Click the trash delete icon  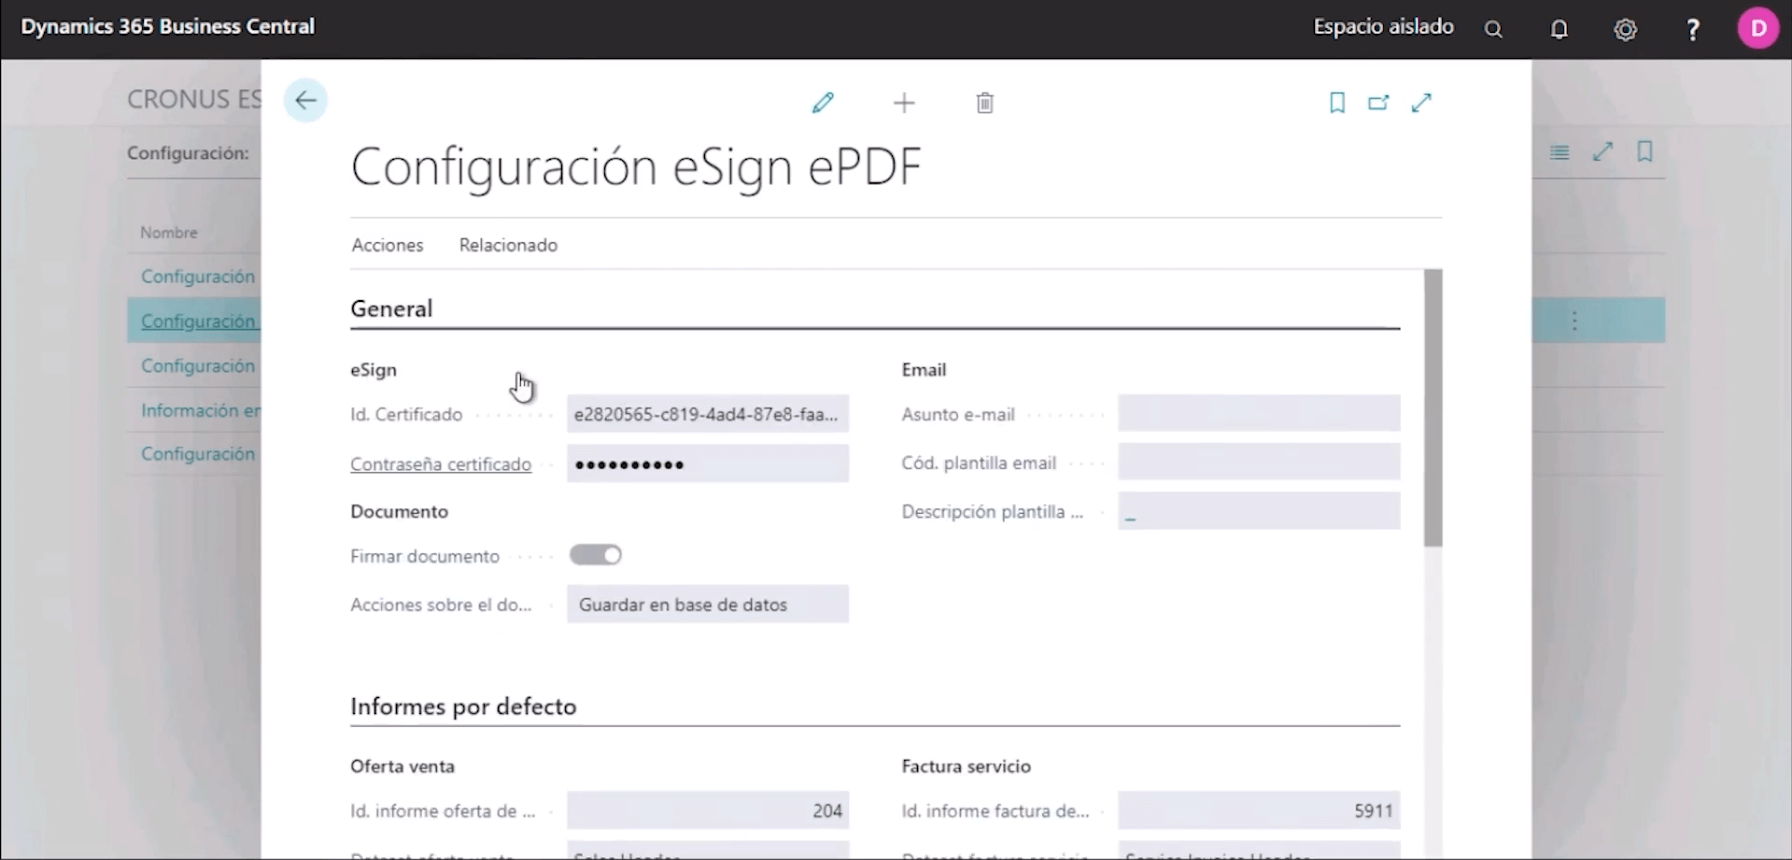tap(985, 103)
